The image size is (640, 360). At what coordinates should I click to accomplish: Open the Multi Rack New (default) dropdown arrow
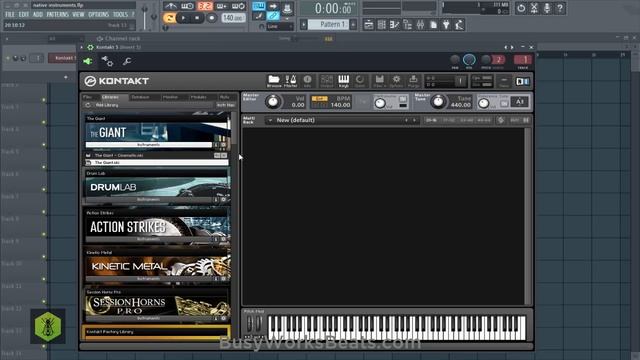point(270,120)
